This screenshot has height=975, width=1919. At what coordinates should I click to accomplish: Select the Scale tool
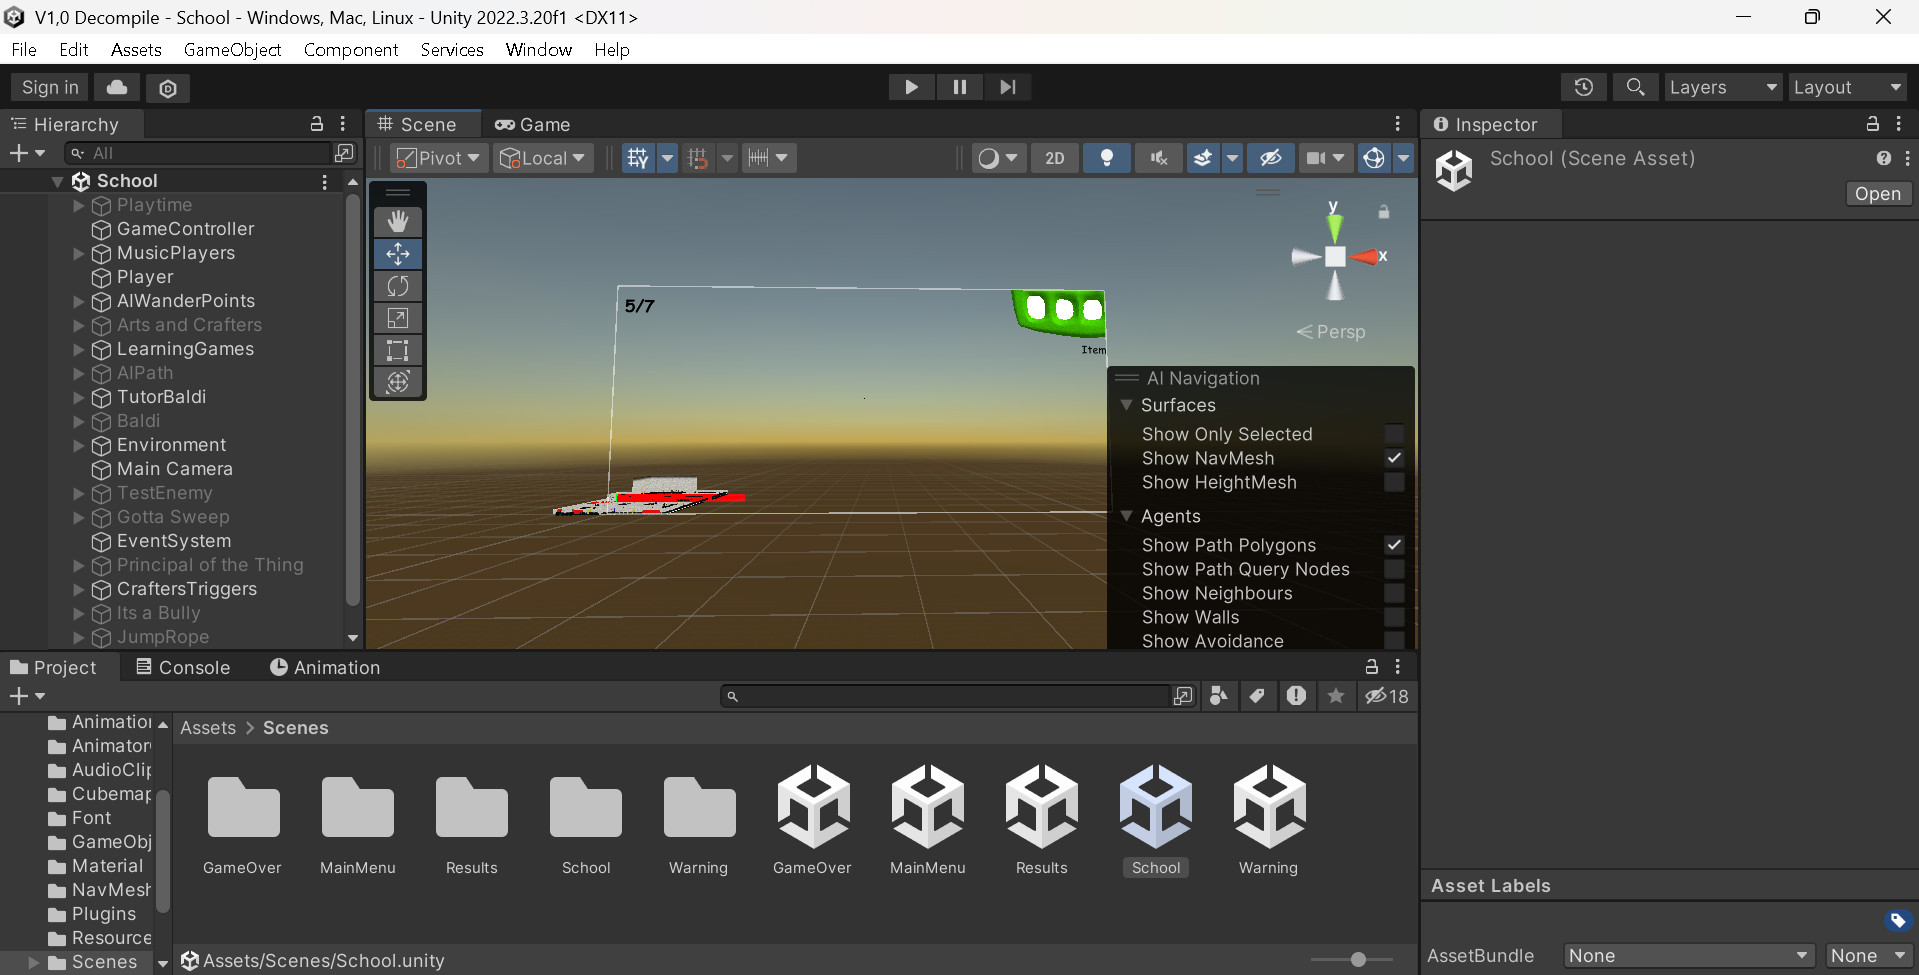click(397, 318)
